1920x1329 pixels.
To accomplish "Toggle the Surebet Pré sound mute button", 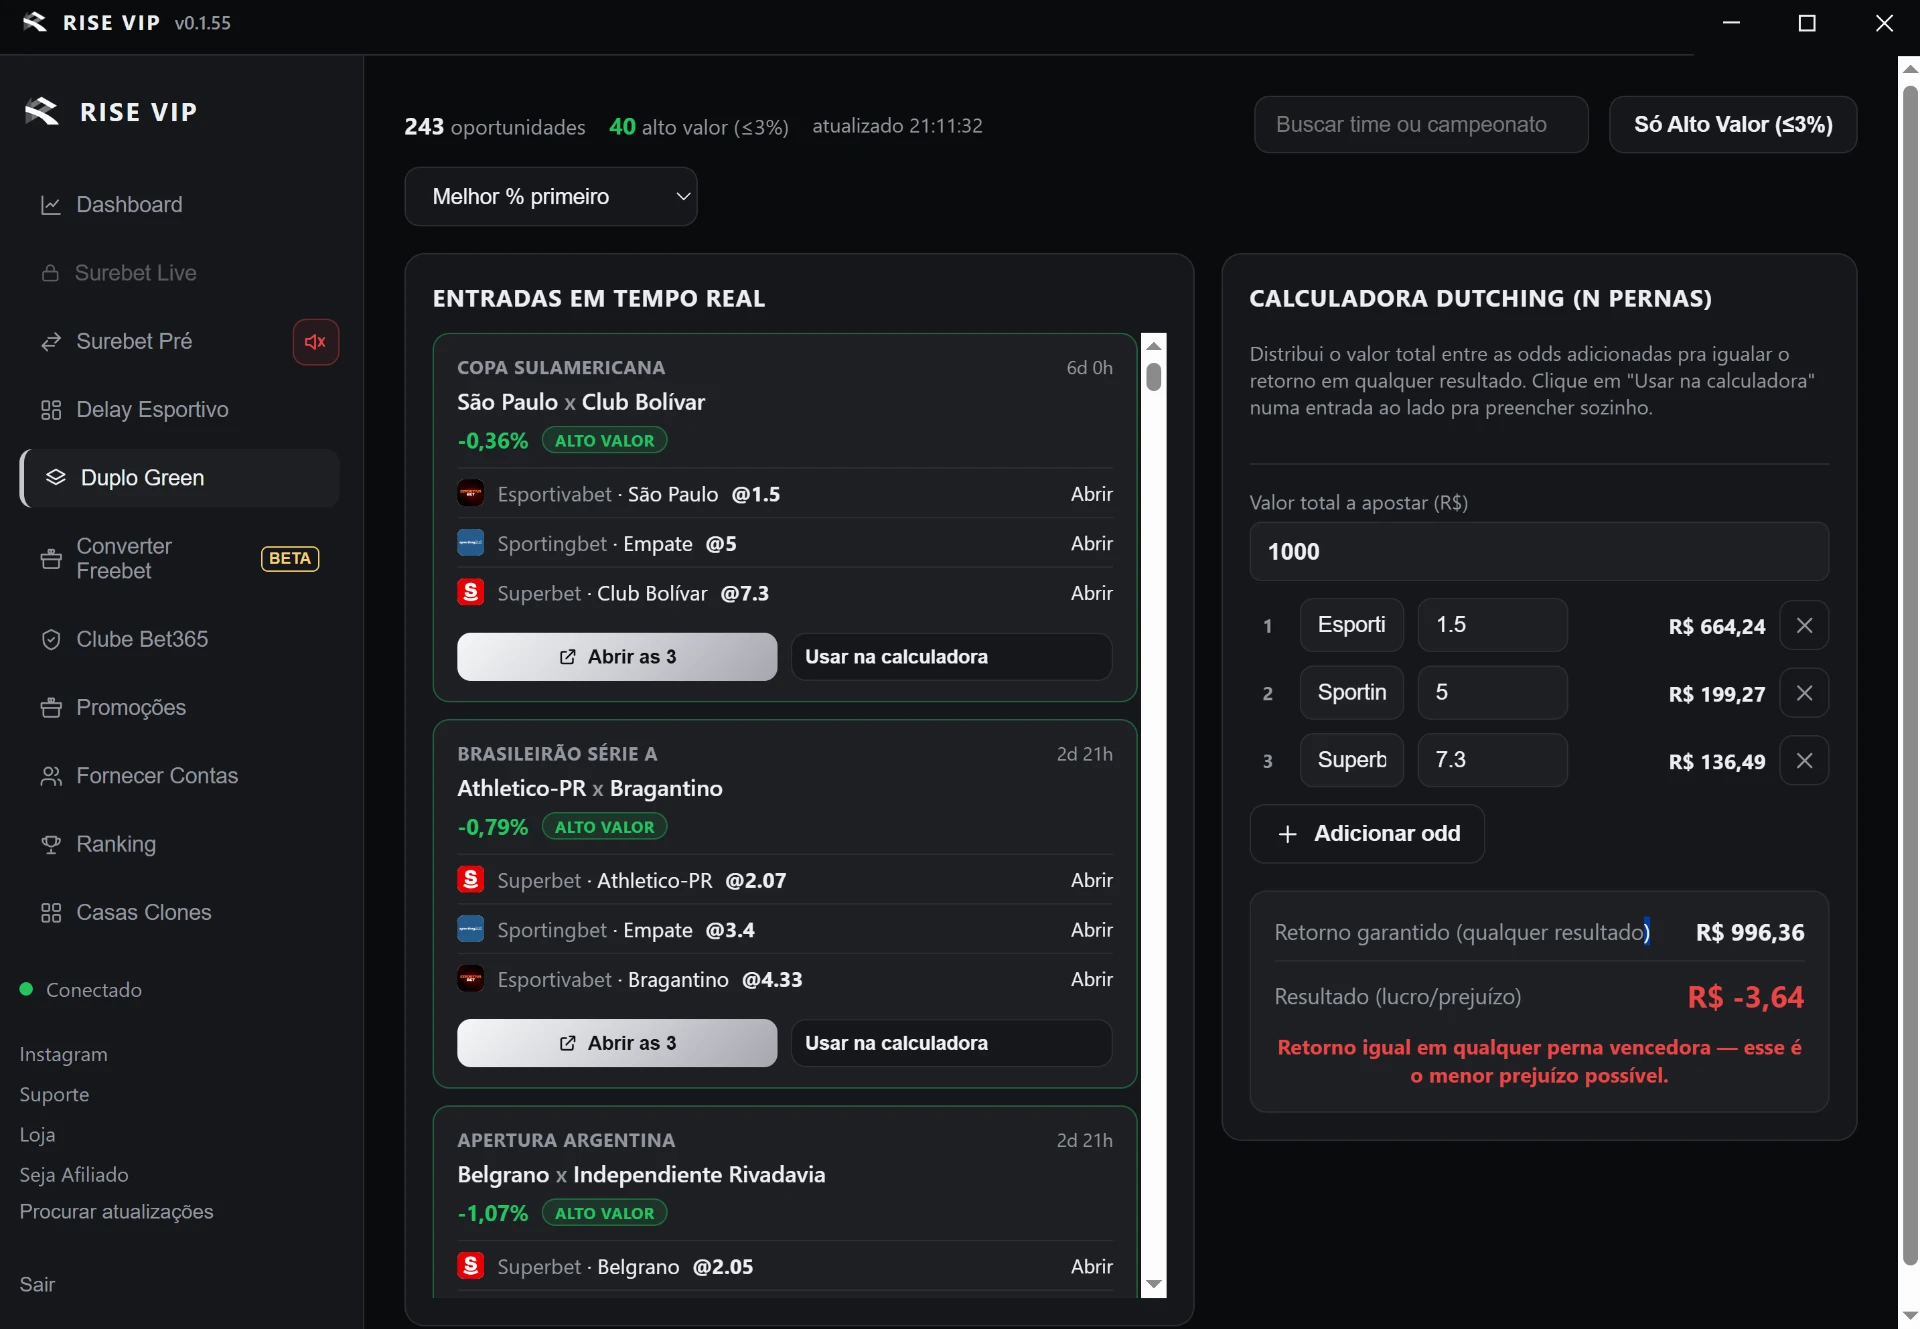I will coord(316,342).
